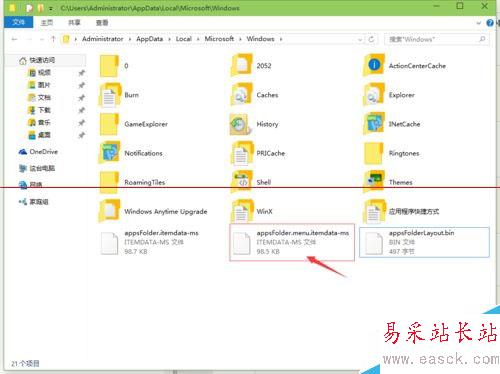Open the Ringtones folder
Viewport: 500px width, 374px height.
[391, 153]
